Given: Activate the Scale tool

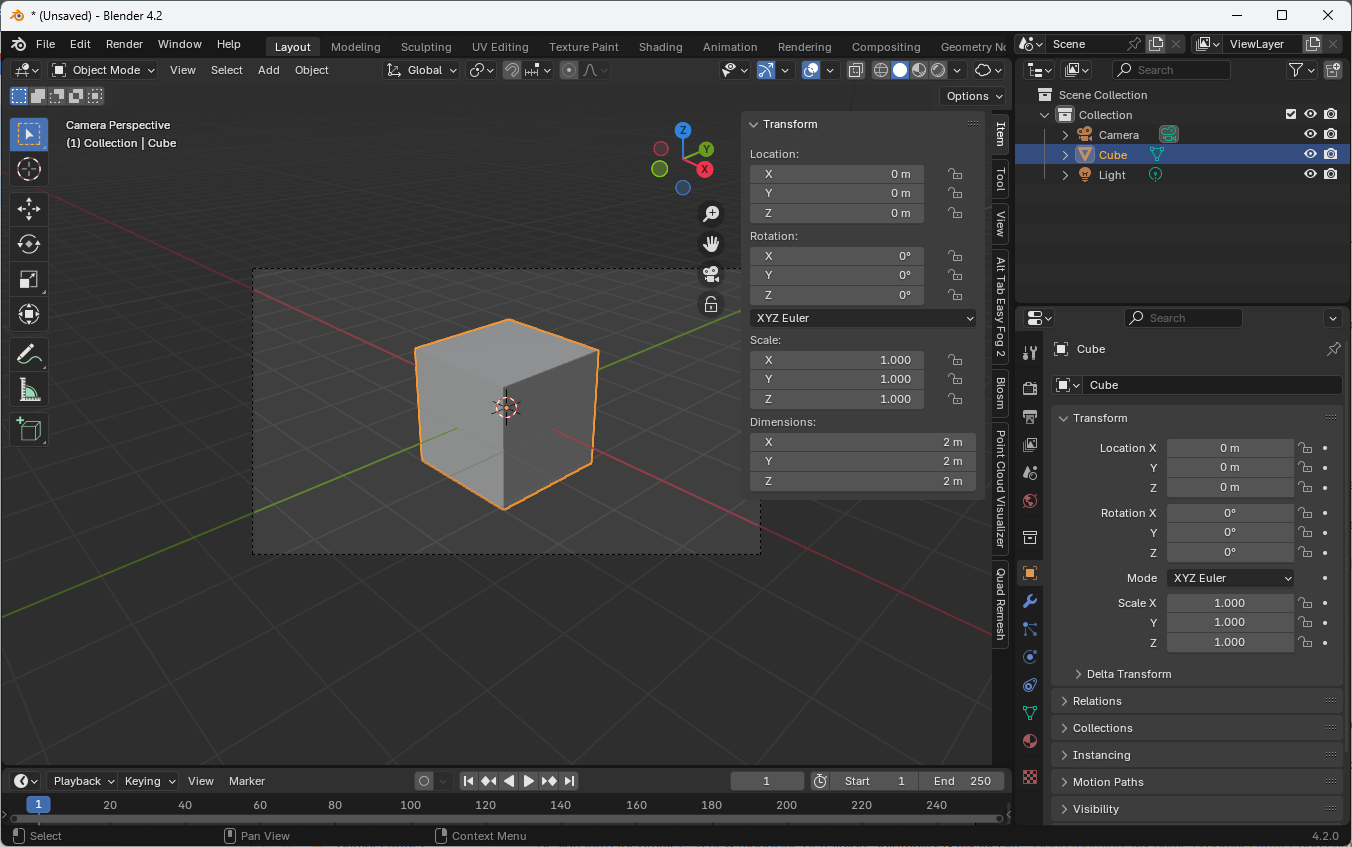Looking at the screenshot, I should pos(29,279).
